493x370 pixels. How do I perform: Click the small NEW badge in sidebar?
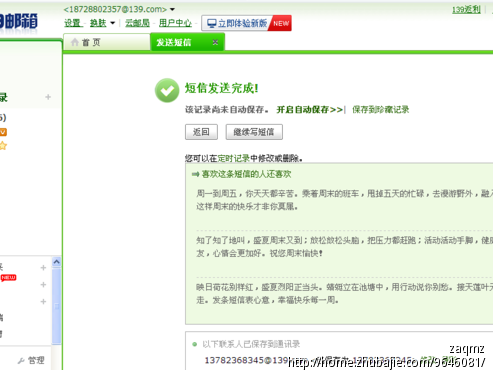tap(8, 278)
